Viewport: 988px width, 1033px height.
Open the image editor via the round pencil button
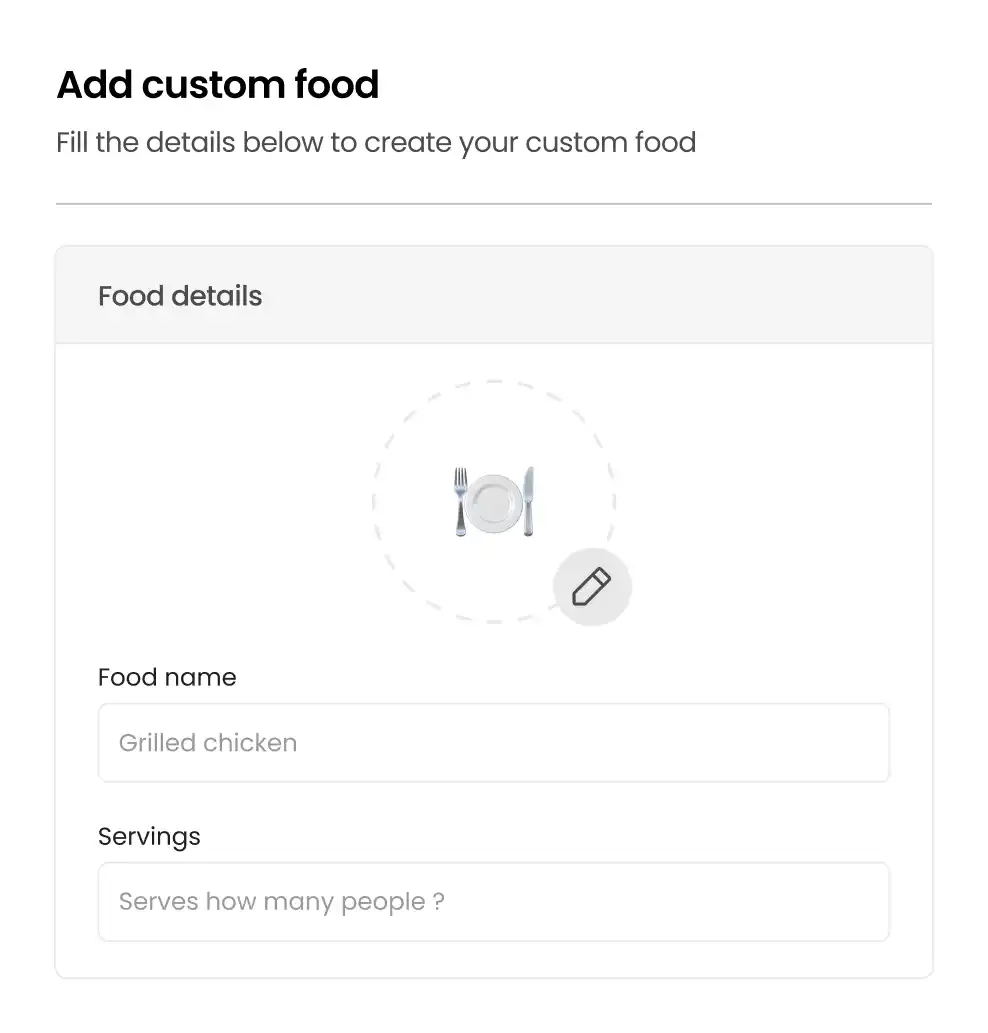click(592, 587)
